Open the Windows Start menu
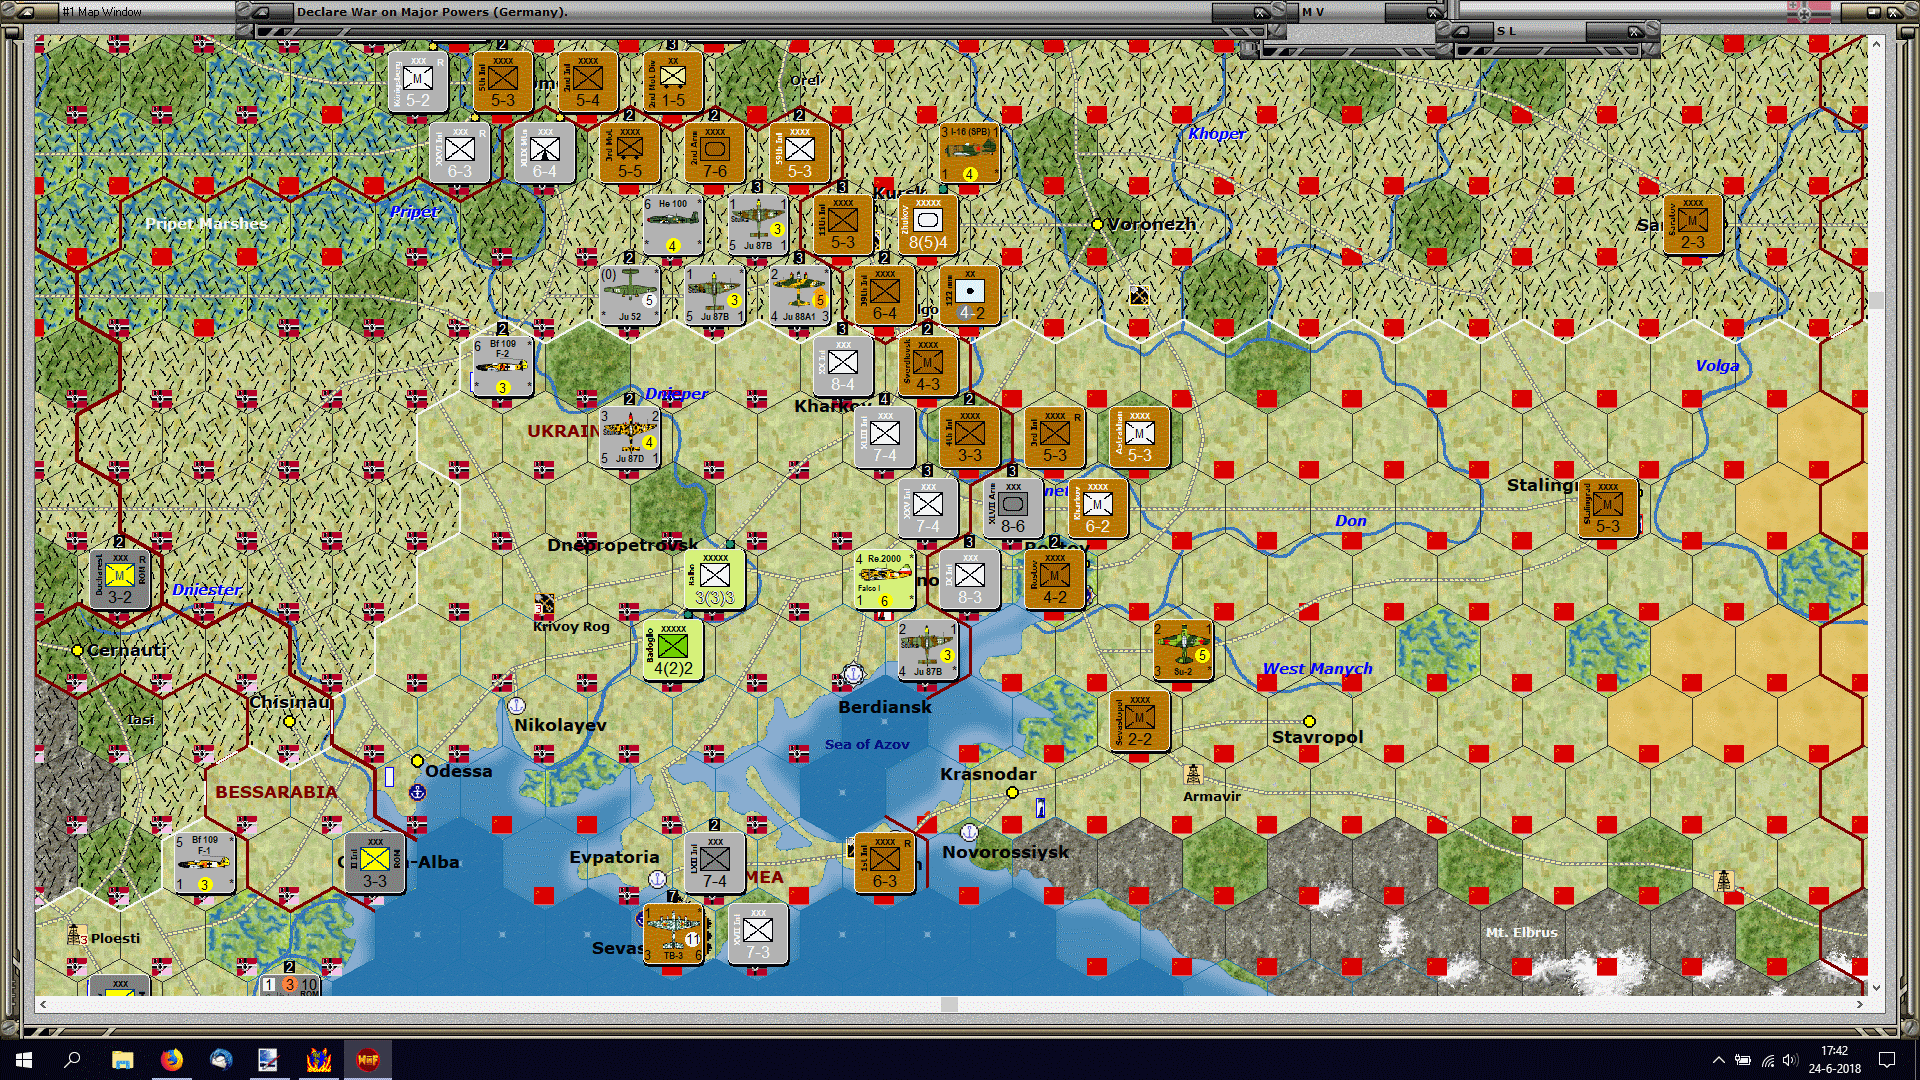 (x=24, y=1059)
